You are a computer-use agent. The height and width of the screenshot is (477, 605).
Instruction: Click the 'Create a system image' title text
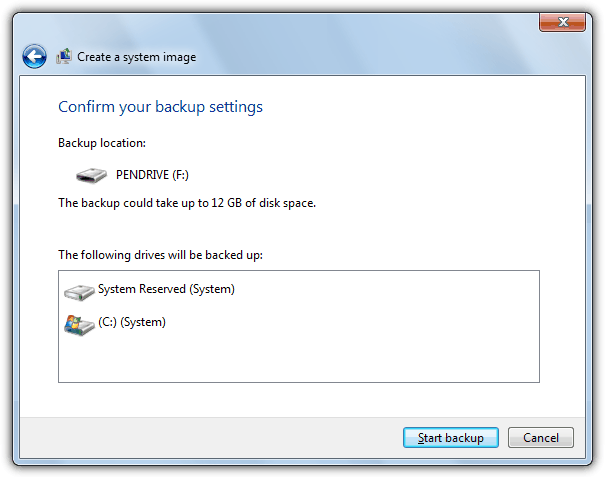137,57
